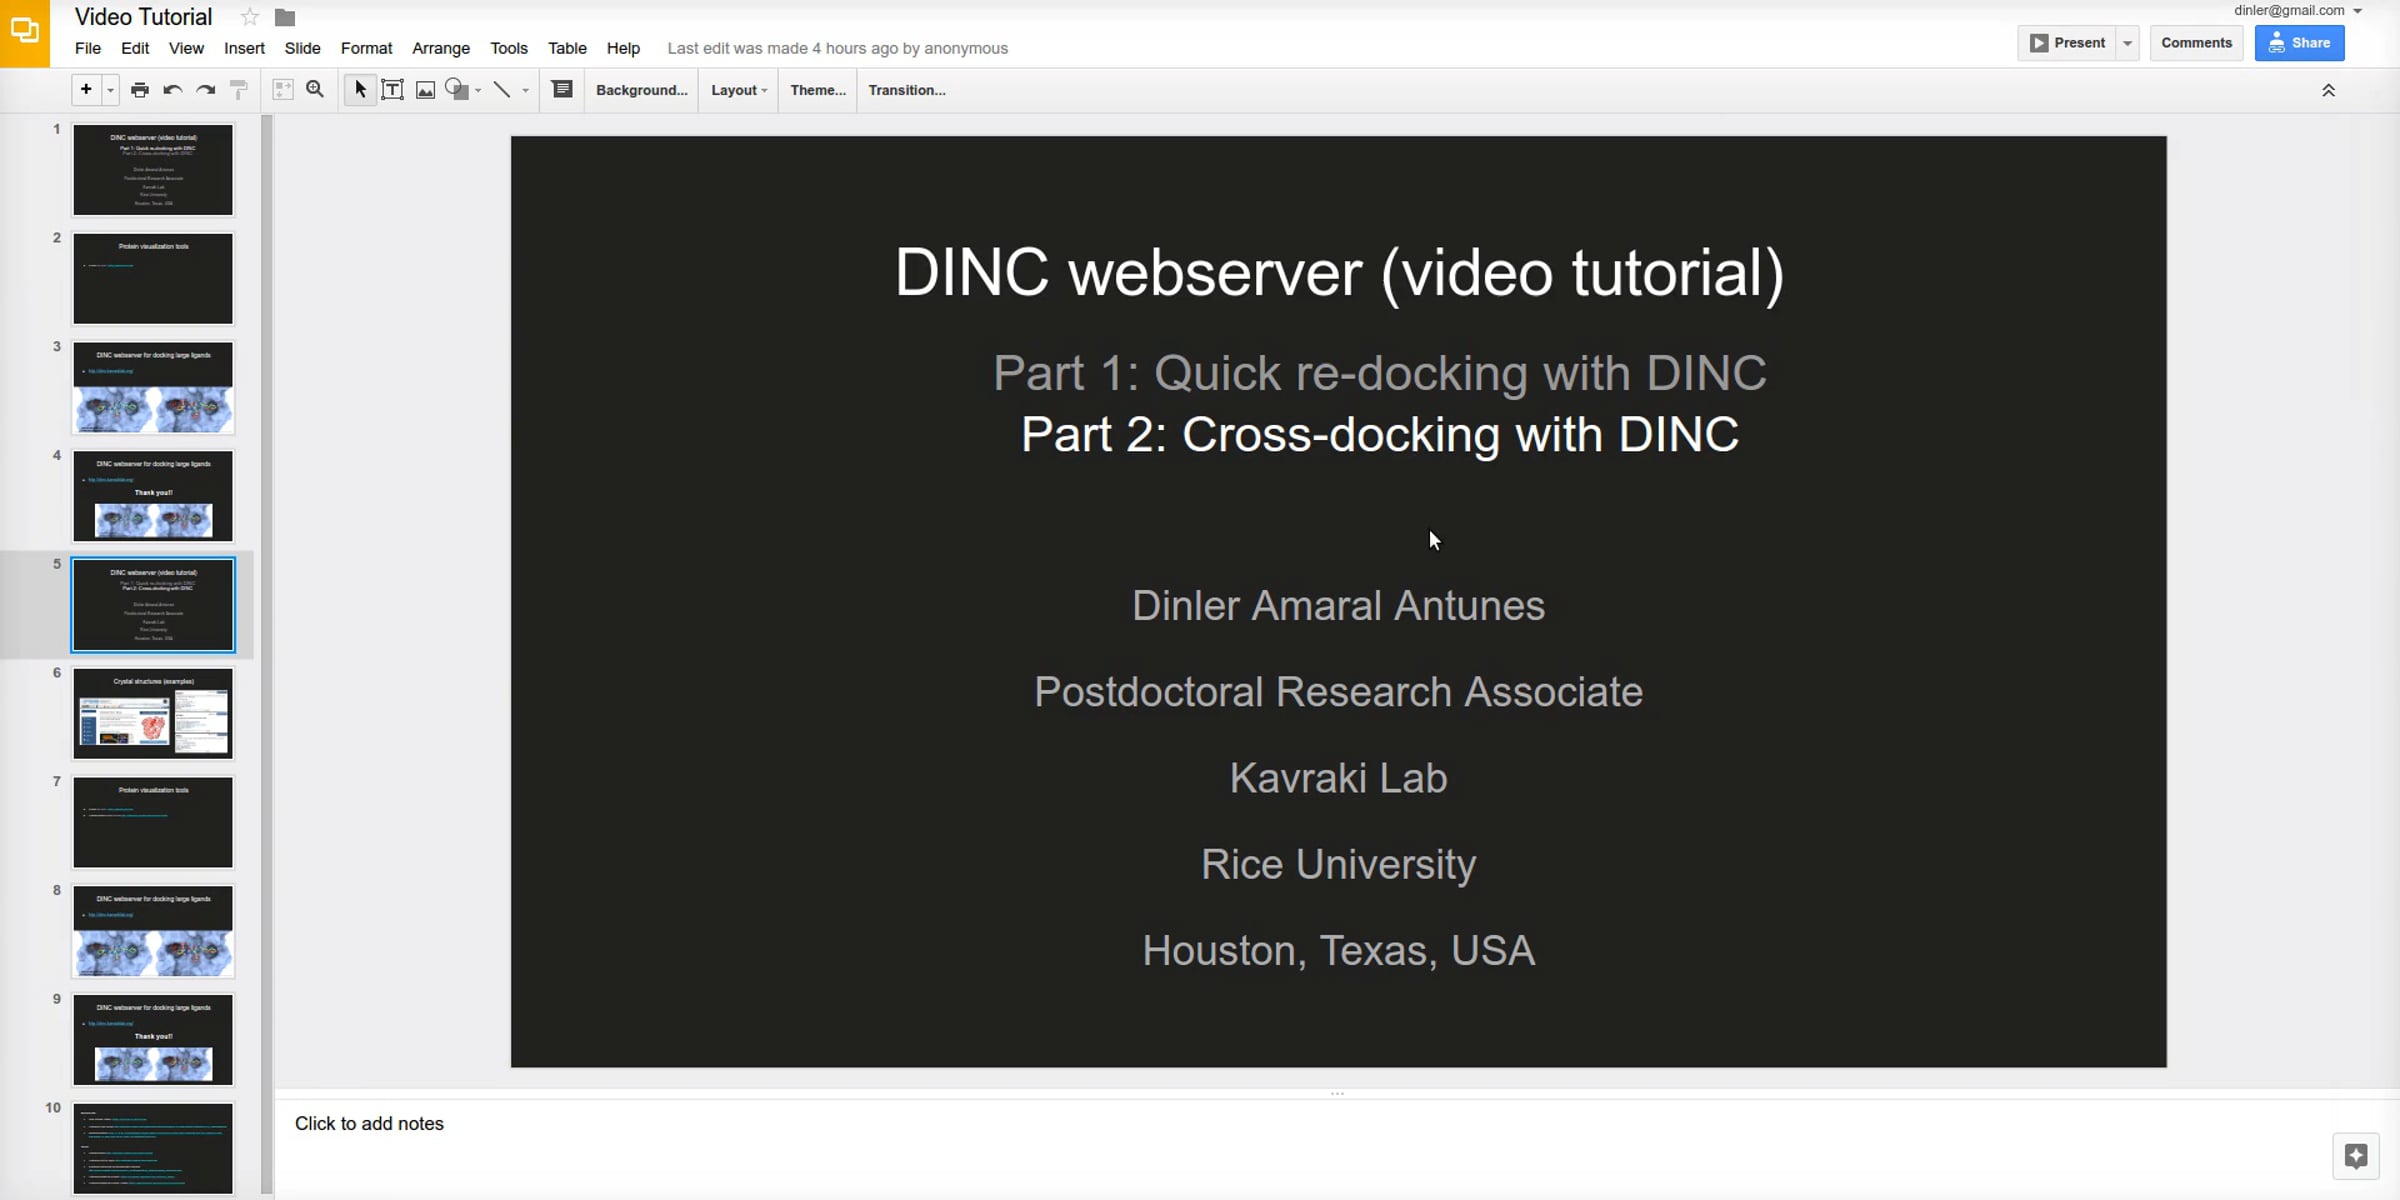Open the new slide layout dropdown arrow
This screenshot has width=2400, height=1200.
point(110,90)
